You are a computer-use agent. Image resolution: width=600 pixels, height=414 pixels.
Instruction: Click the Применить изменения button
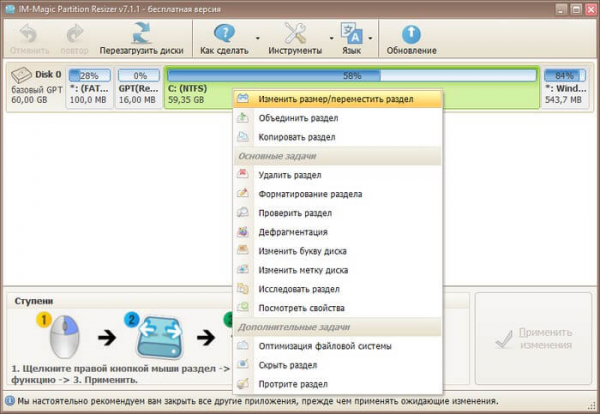(x=533, y=339)
